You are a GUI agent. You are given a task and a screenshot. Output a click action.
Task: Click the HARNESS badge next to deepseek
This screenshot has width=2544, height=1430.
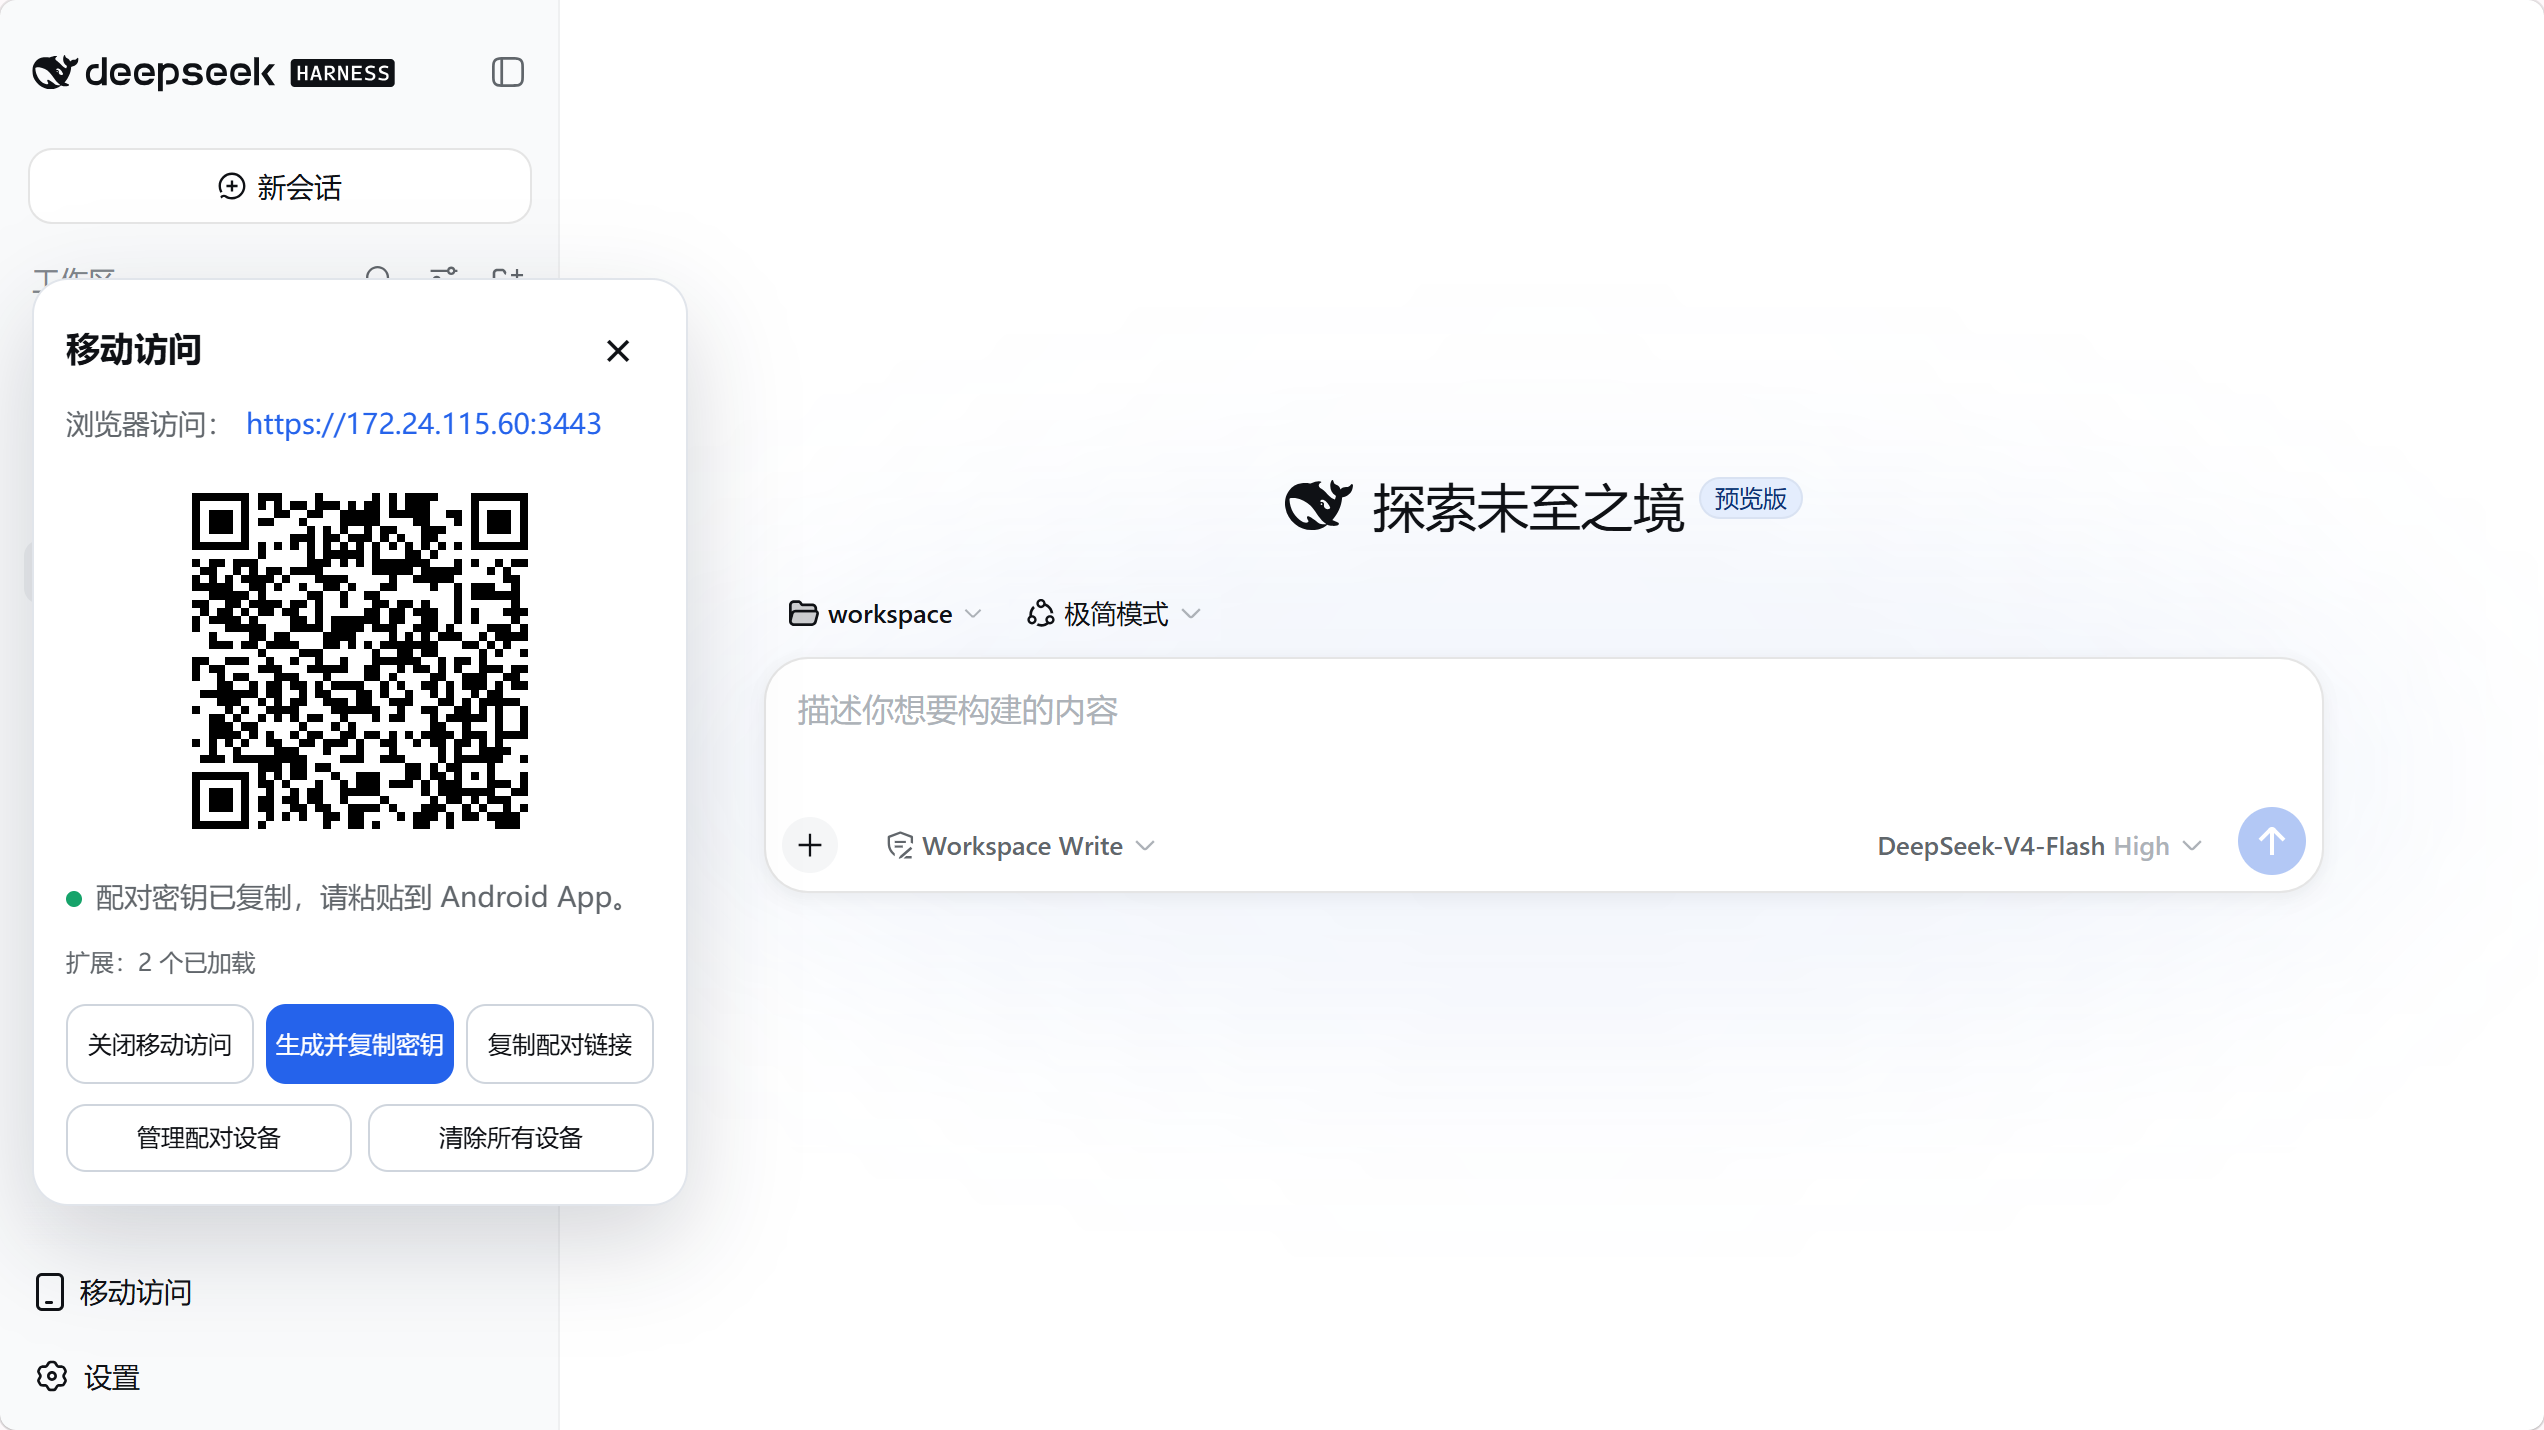[342, 73]
